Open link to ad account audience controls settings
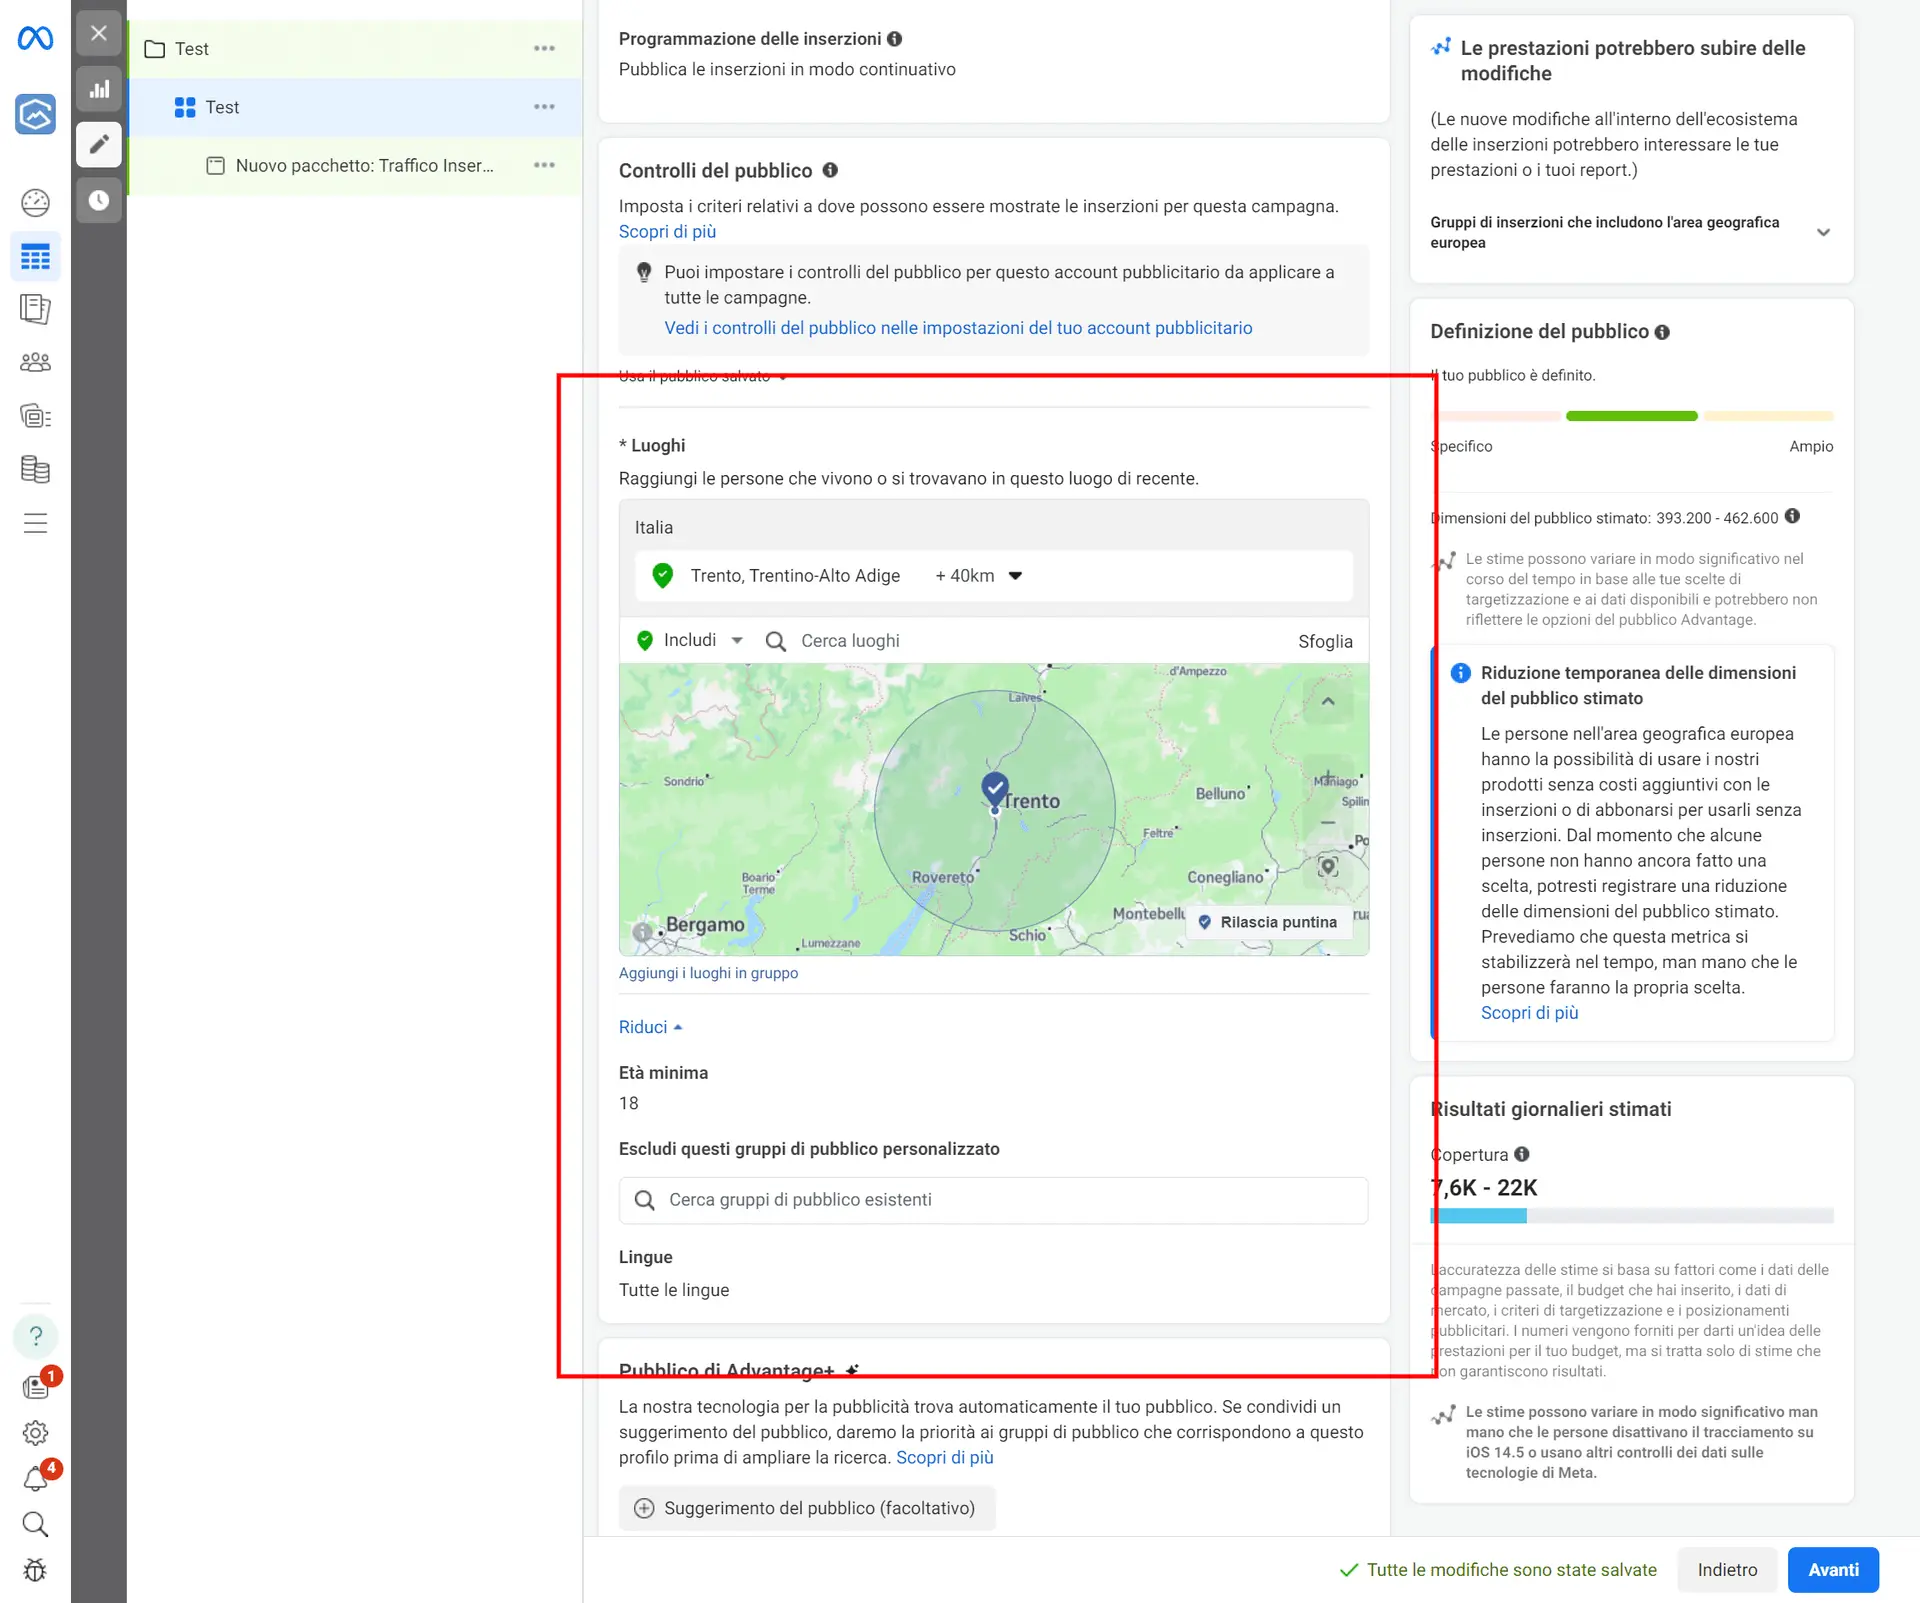Image resolution: width=1920 pixels, height=1603 pixels. coord(958,327)
